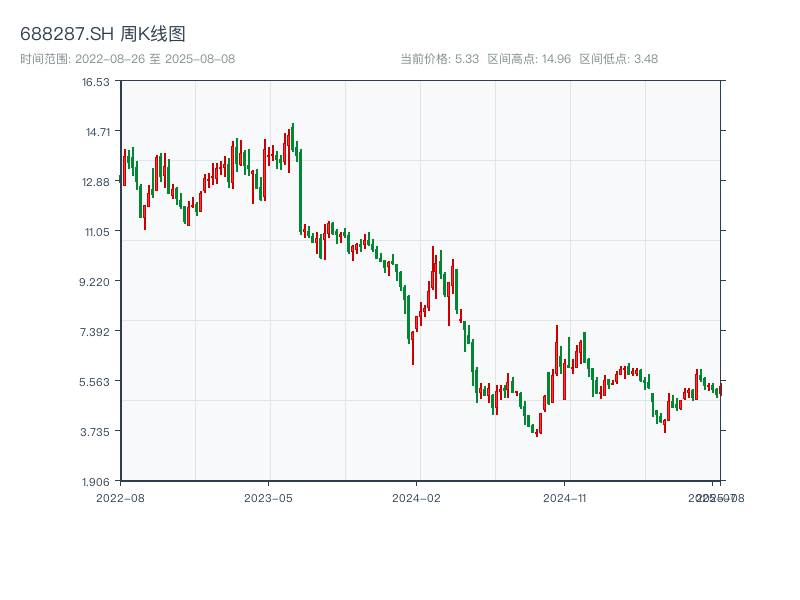Select the 2024-02 x-axis date label
Viewport: 800px width, 600px height.
coord(416,497)
